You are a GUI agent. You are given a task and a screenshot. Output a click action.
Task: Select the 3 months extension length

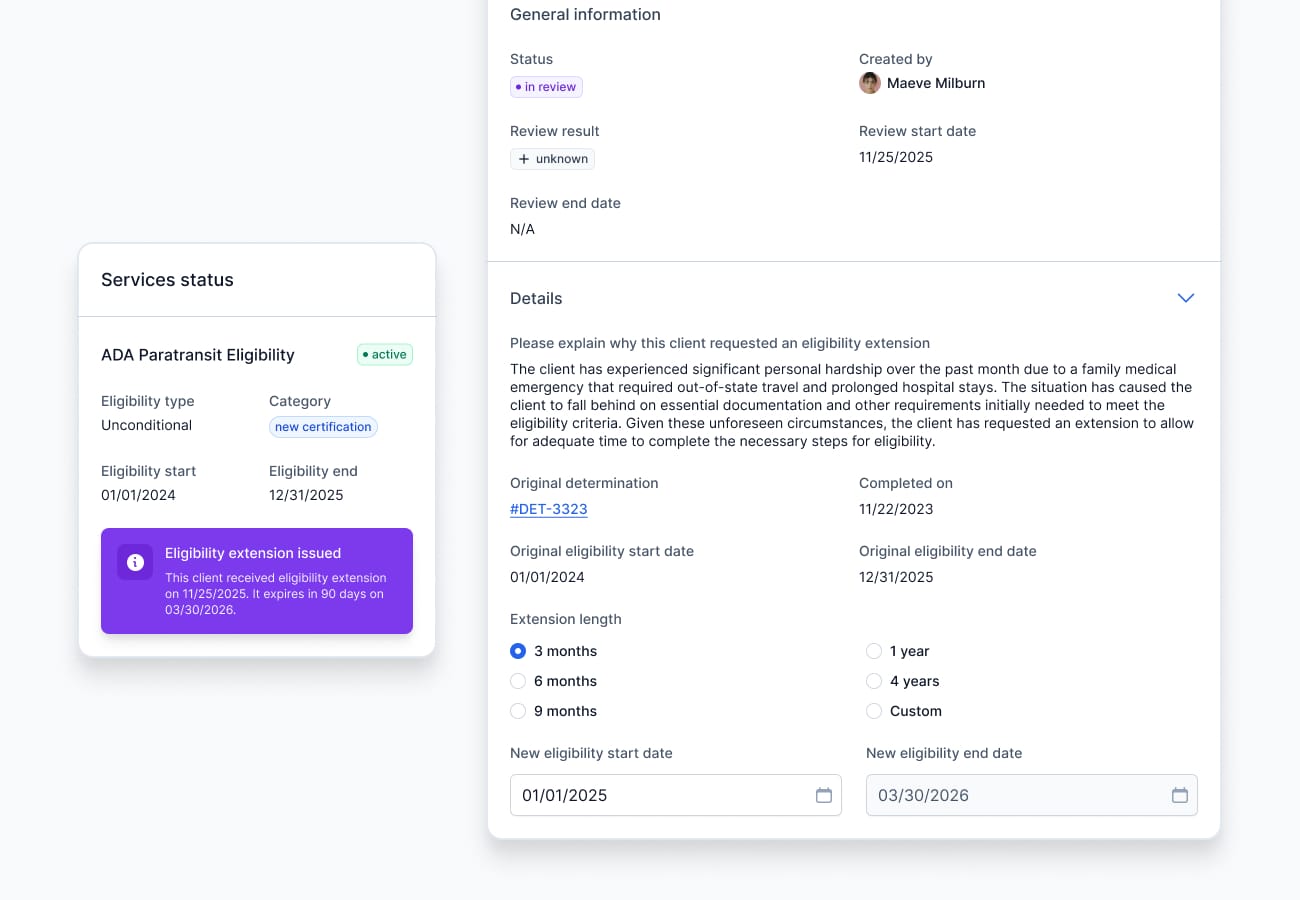518,651
